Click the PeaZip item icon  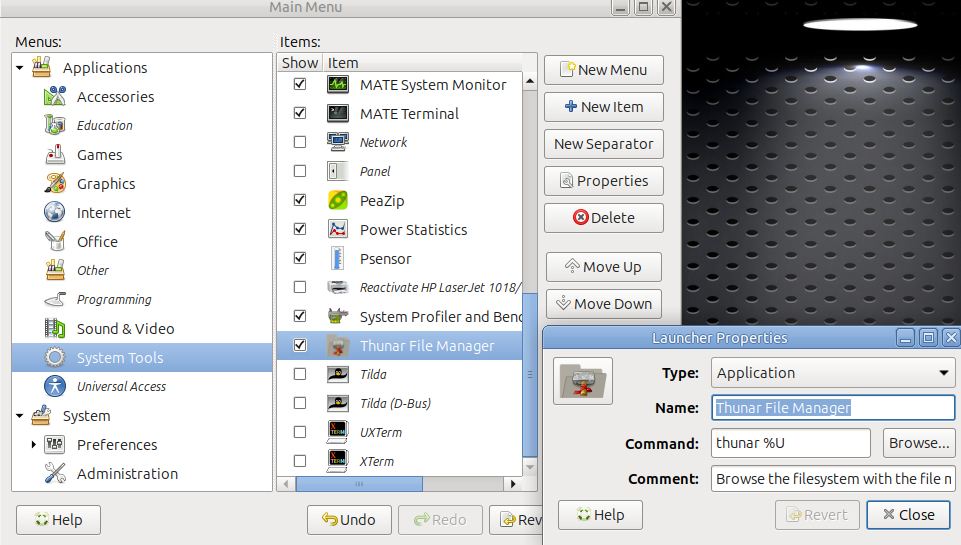coord(338,200)
